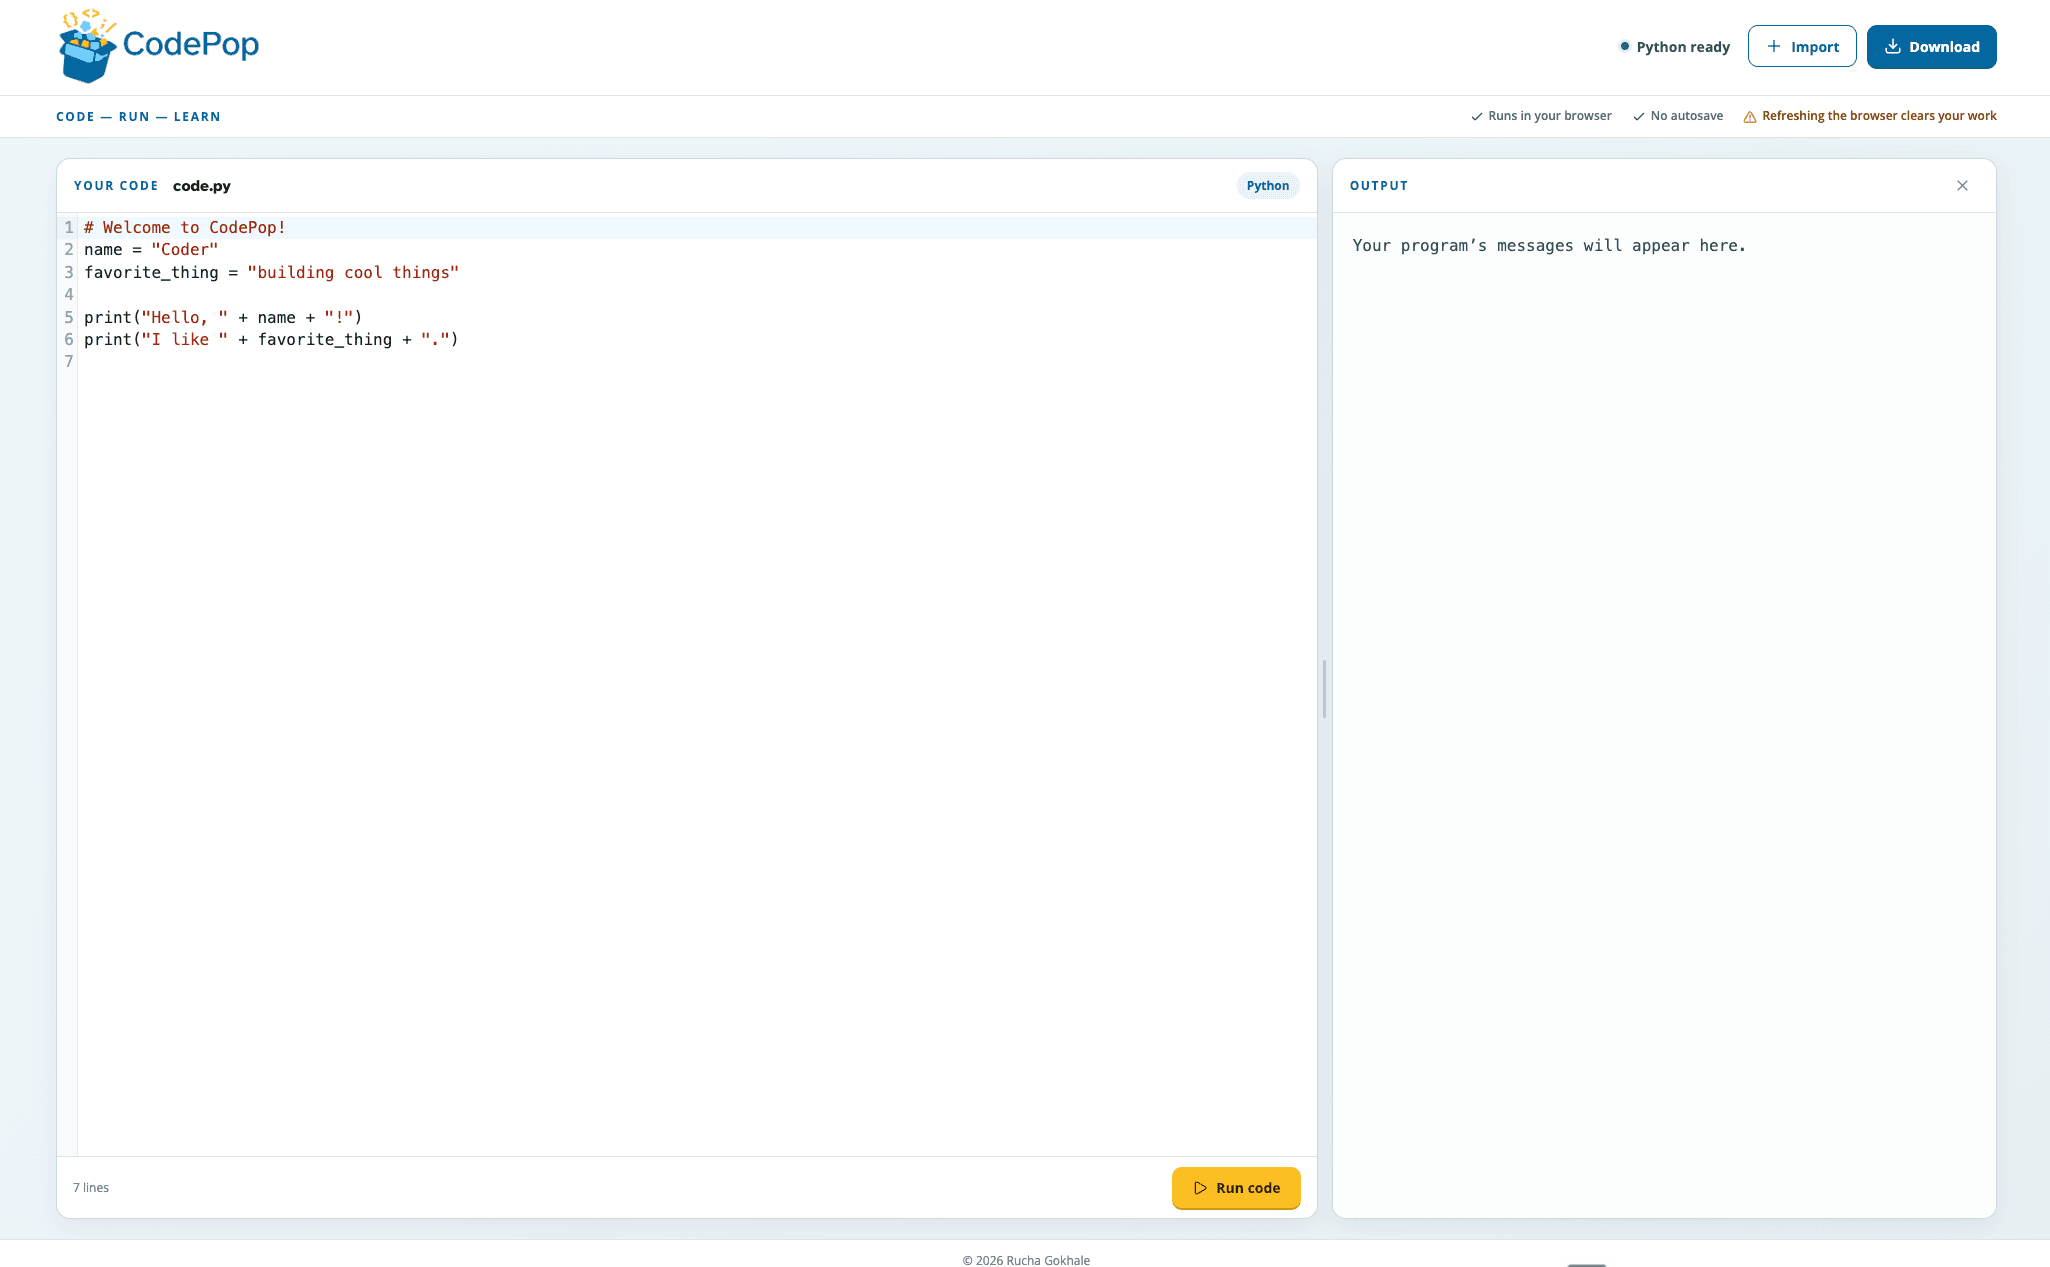Click the warning triangle icon
This screenshot has height=1267, width=2050.
click(x=1750, y=117)
